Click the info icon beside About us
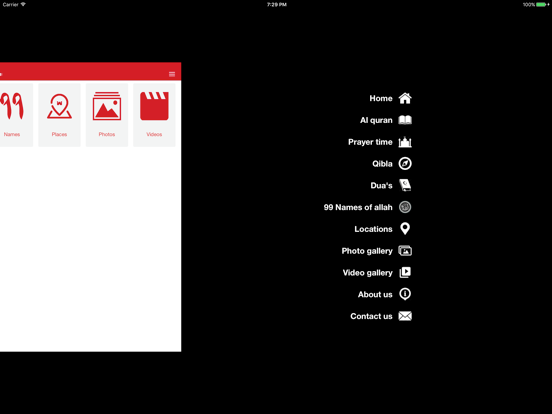 [x=405, y=294]
